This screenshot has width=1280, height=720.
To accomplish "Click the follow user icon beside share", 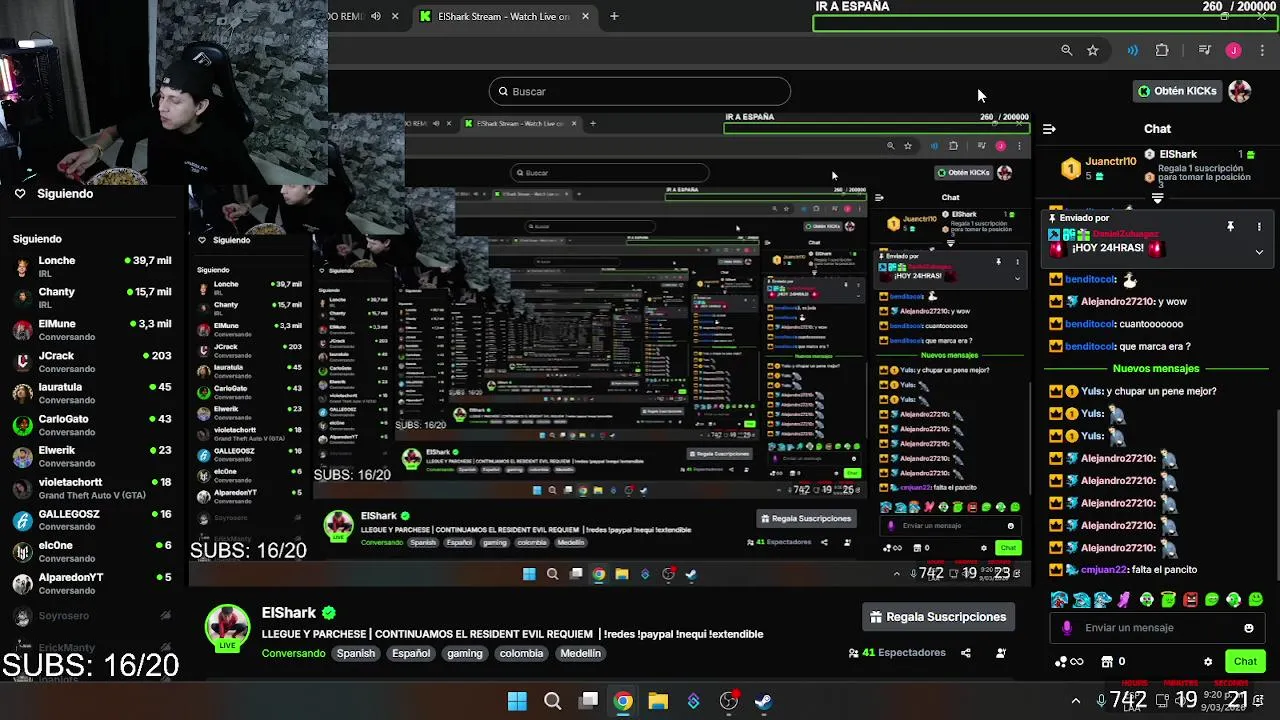I will coord(1001,653).
